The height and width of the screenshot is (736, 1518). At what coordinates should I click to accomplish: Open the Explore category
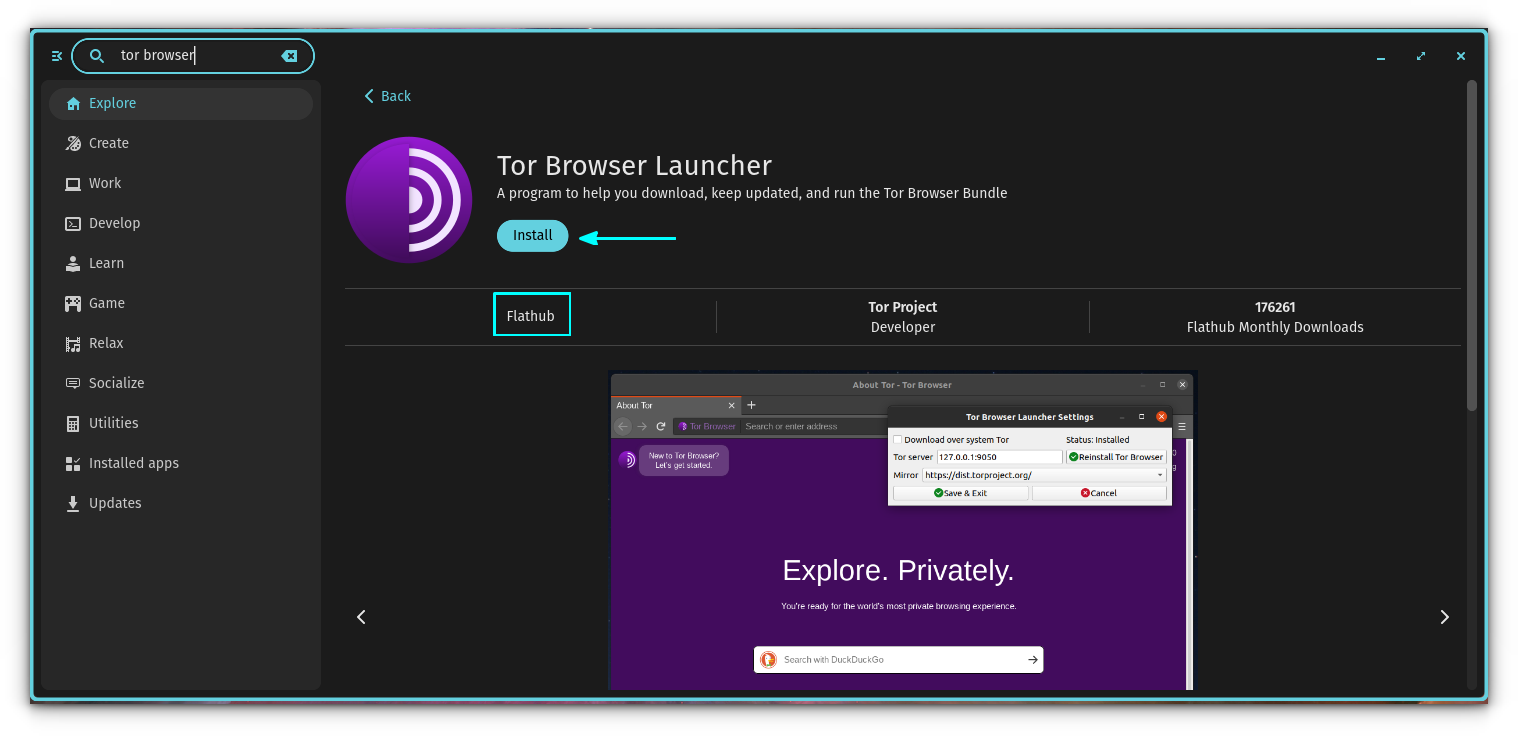click(x=181, y=103)
